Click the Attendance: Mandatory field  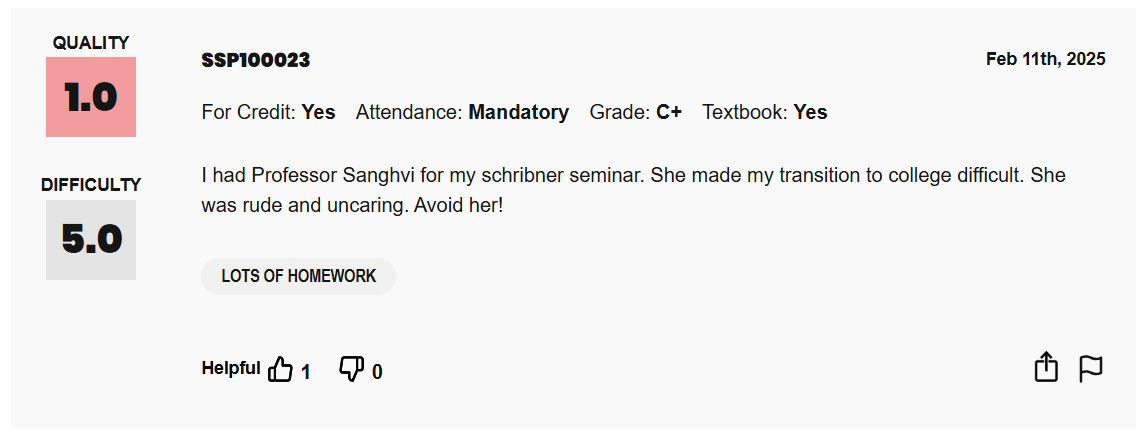(462, 112)
